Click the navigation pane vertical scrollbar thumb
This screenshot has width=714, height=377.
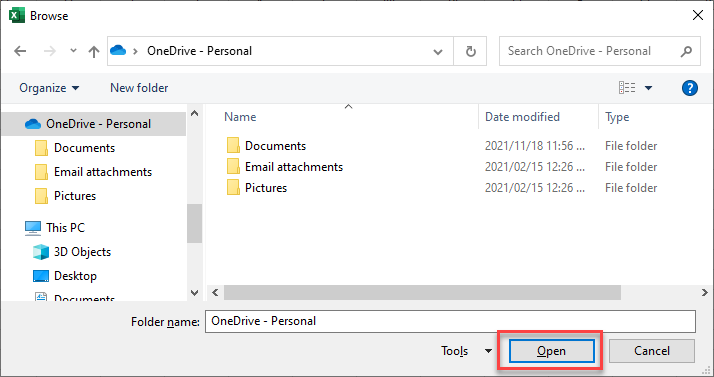tap(194, 224)
